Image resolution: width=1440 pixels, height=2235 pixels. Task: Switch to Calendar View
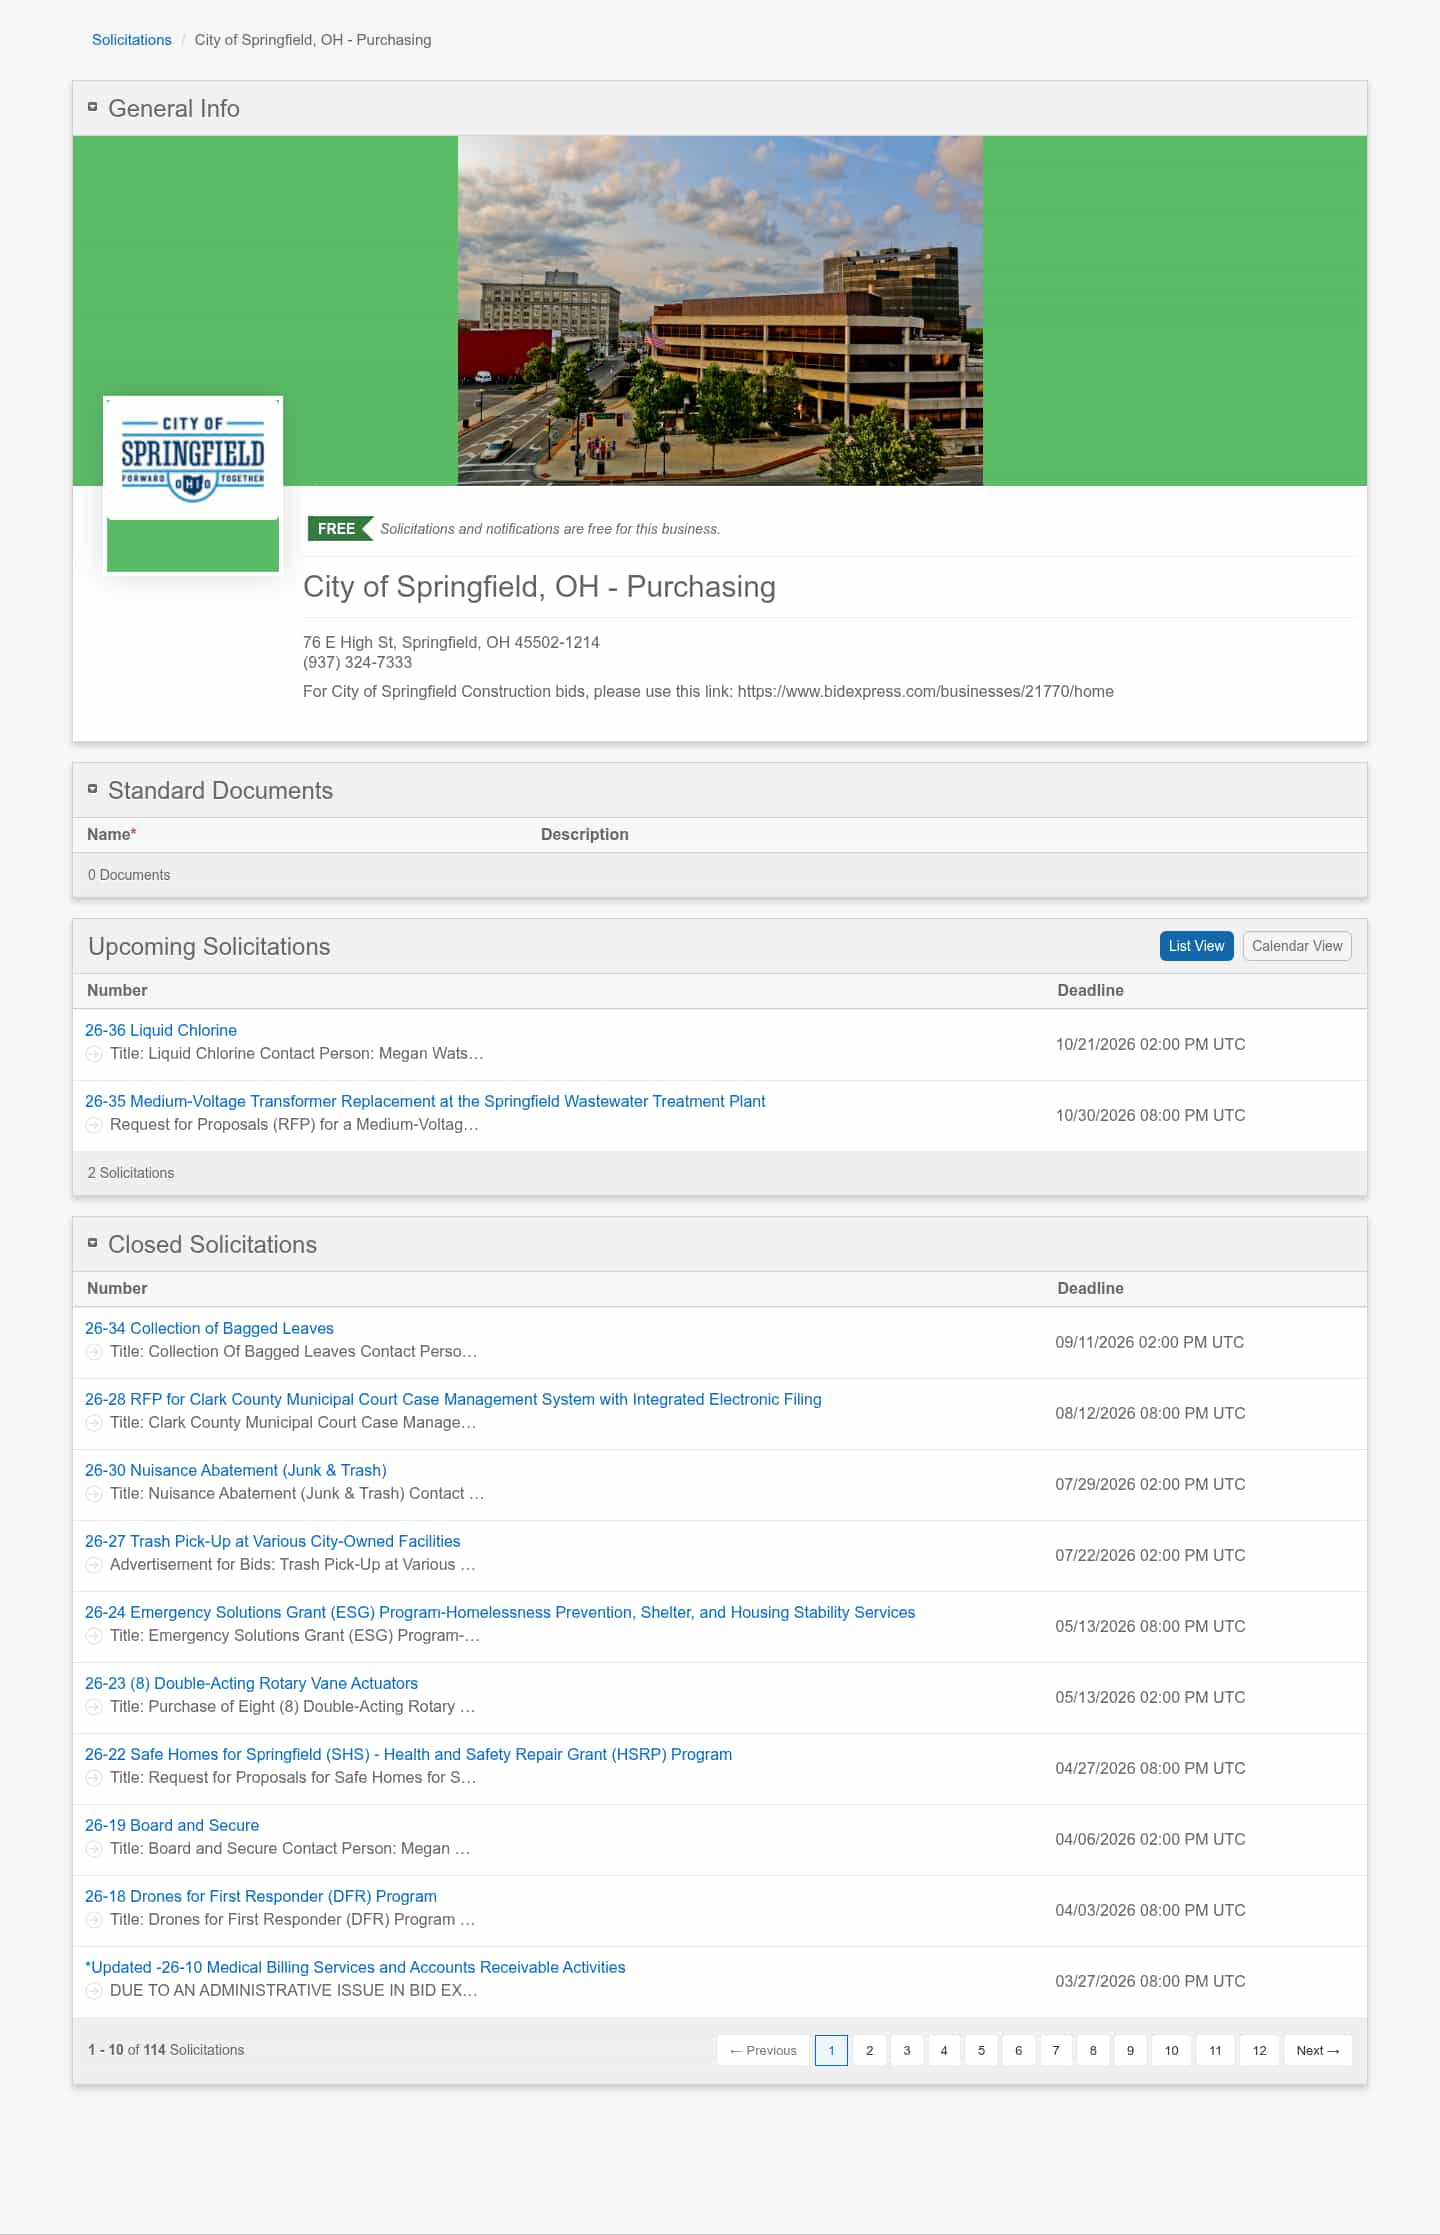(x=1297, y=946)
